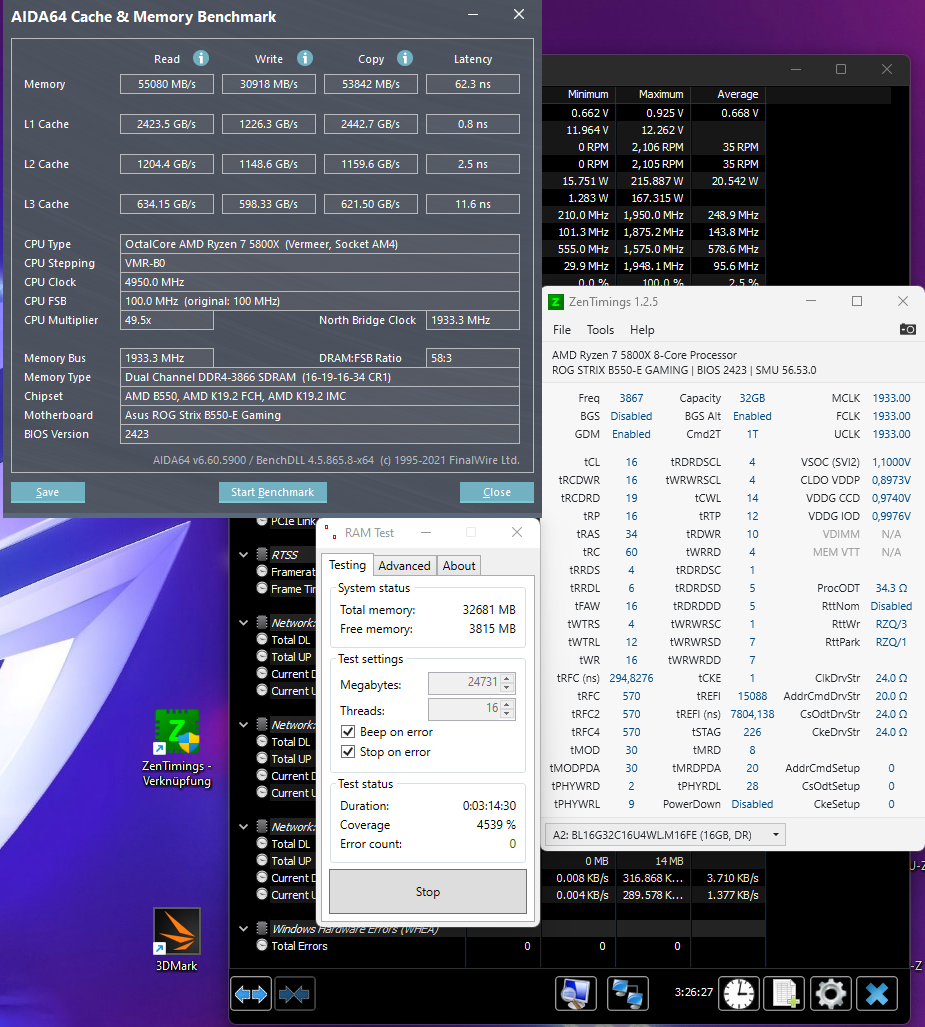
Task: Click the tCL value in ZenTimings
Action: click(632, 462)
